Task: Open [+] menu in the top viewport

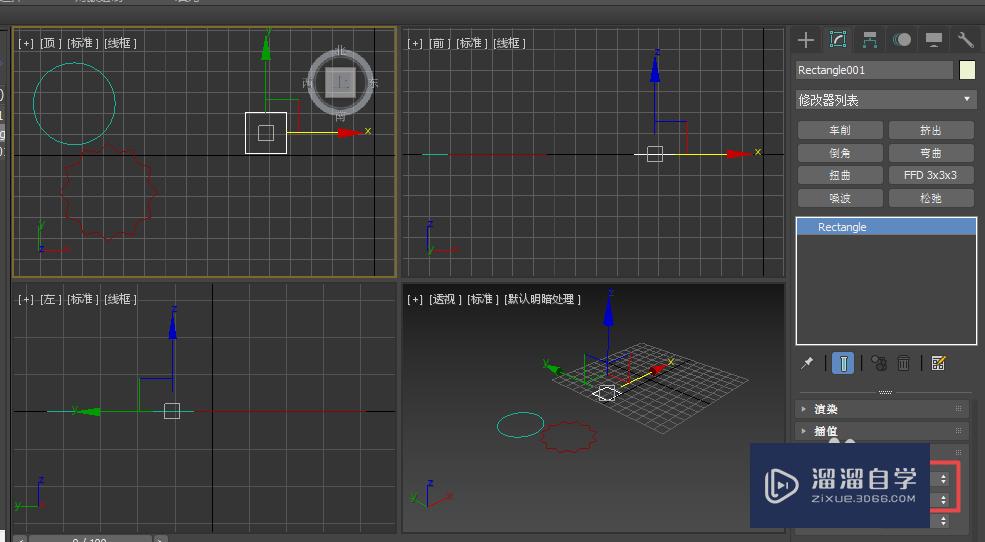Action: click(26, 43)
